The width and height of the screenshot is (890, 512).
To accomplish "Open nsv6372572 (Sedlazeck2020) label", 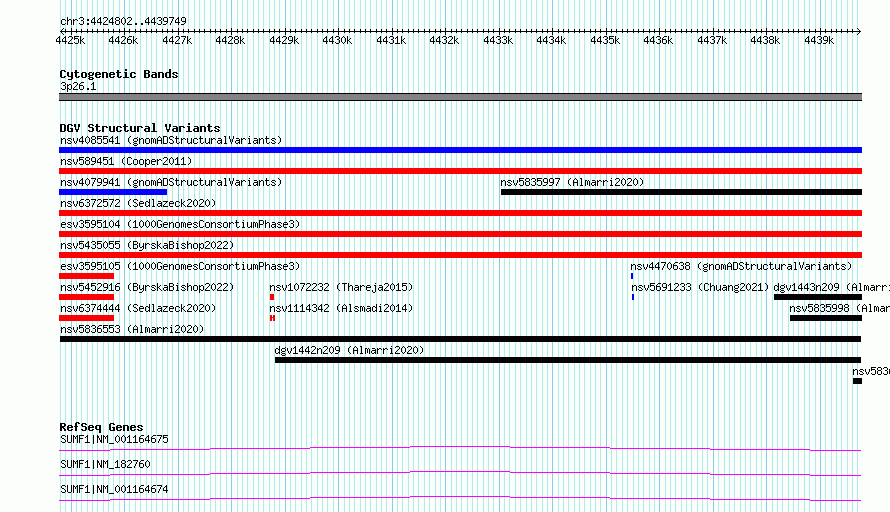I will 138,203.
